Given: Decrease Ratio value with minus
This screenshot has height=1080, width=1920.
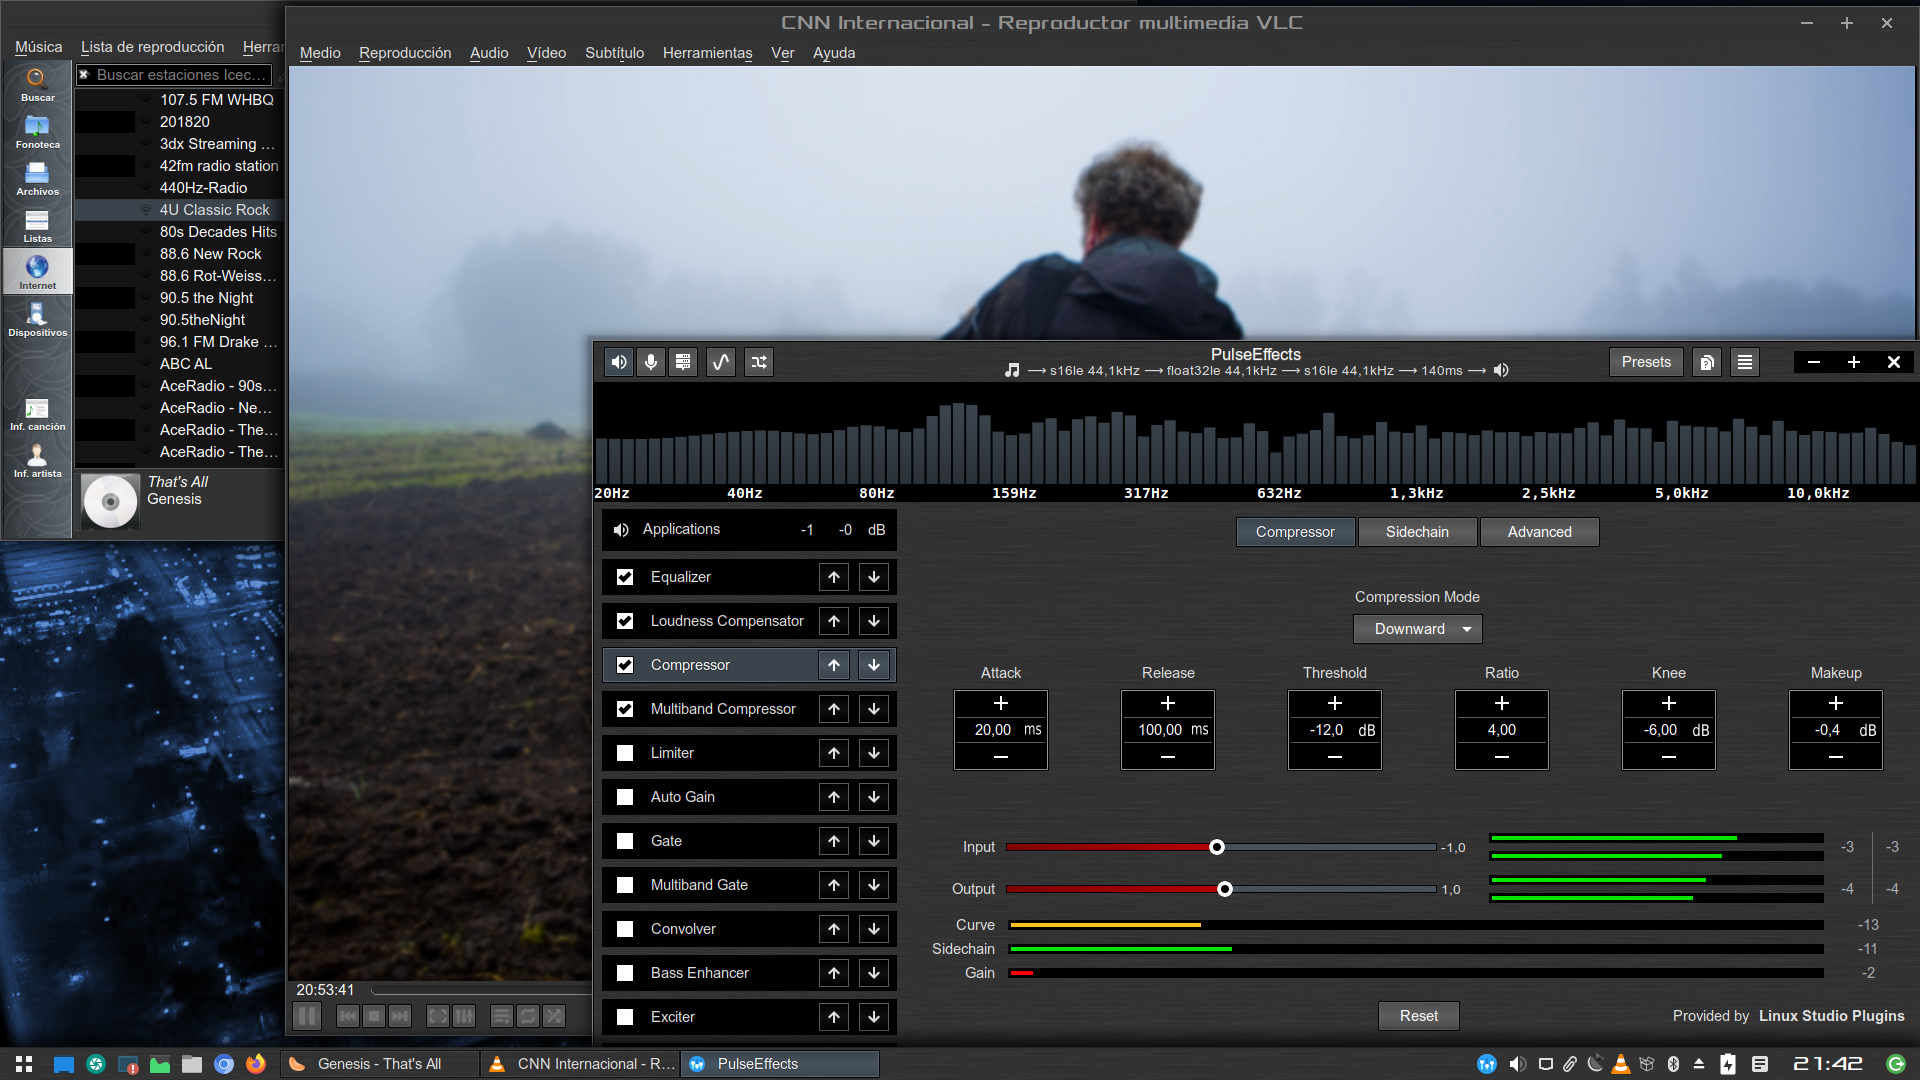Looking at the screenshot, I should click(1502, 757).
